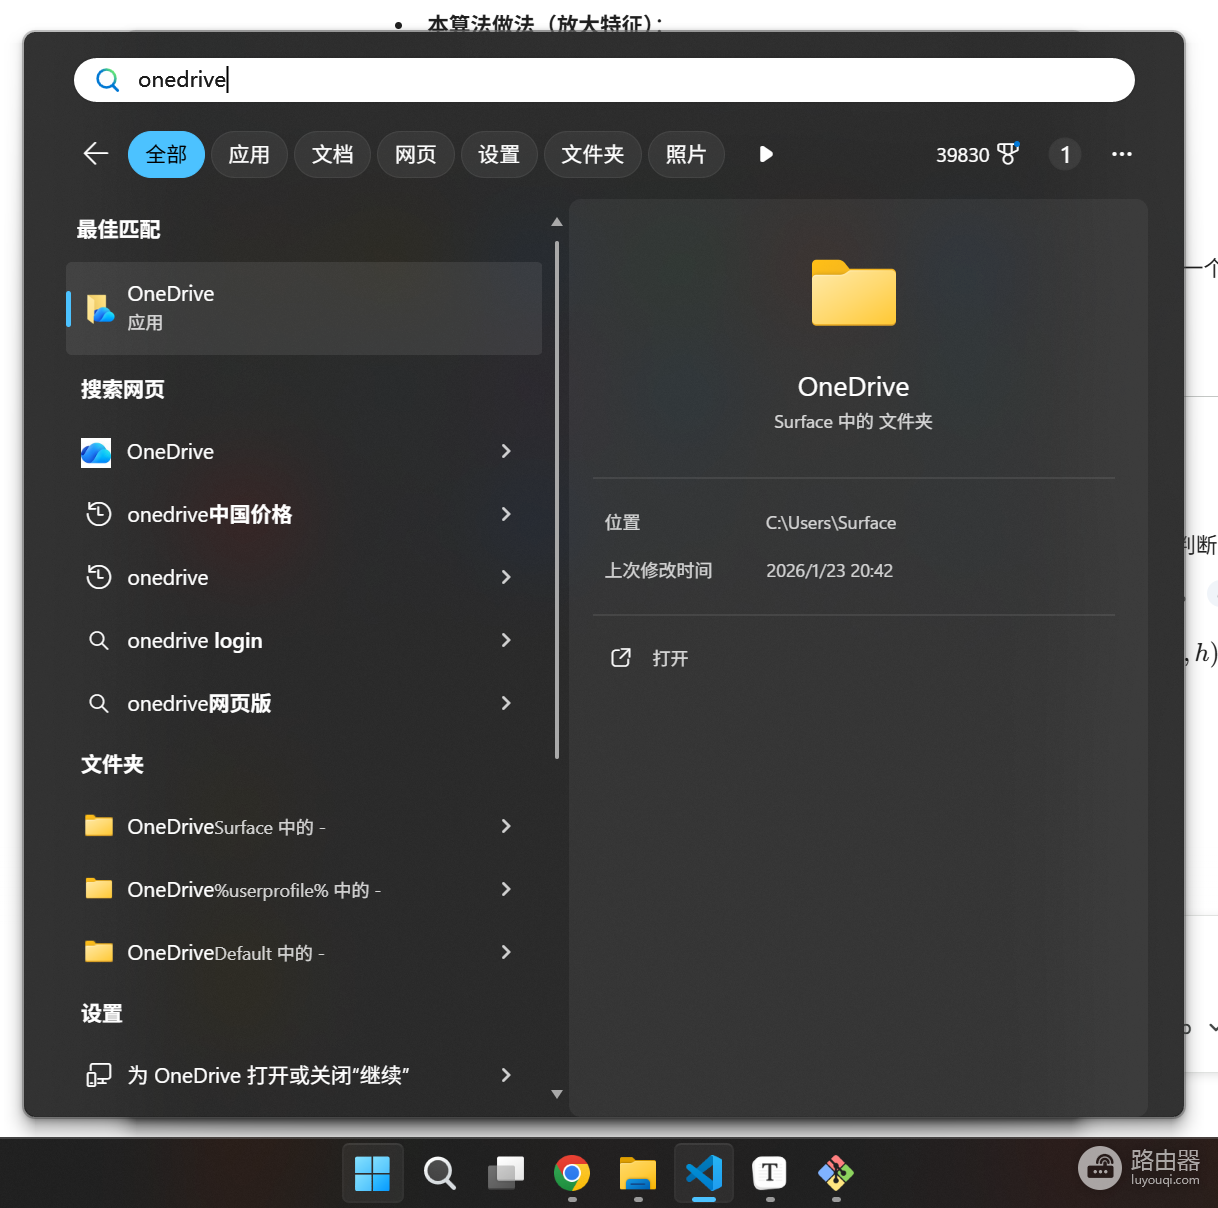Open Typora T icon on taskbar
This screenshot has height=1208, width=1218.
point(770,1173)
